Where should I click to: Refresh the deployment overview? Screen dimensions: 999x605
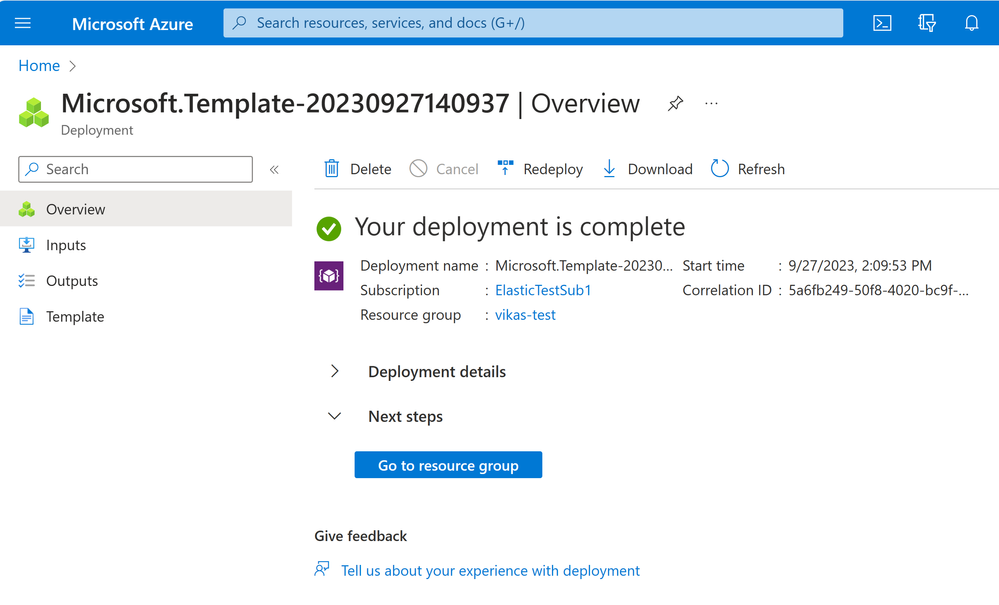(747, 169)
